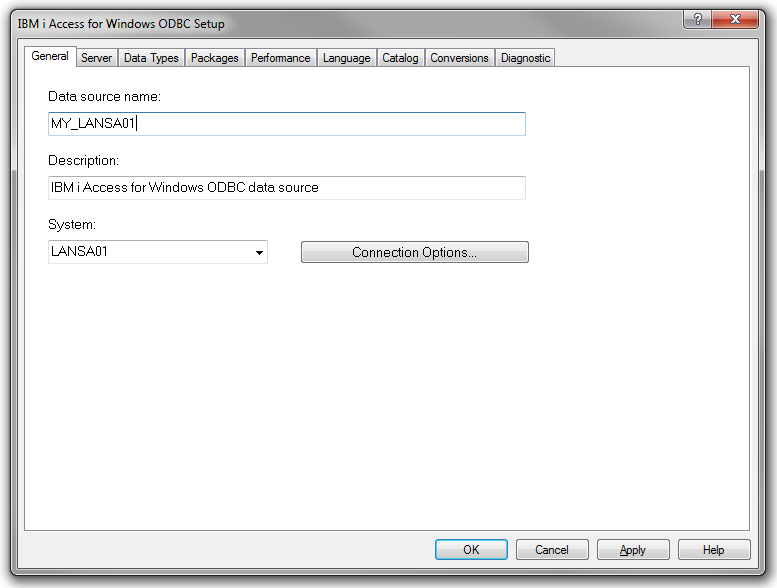Click the title bar help question mark icon
The width and height of the screenshot is (777, 588).
(x=697, y=19)
